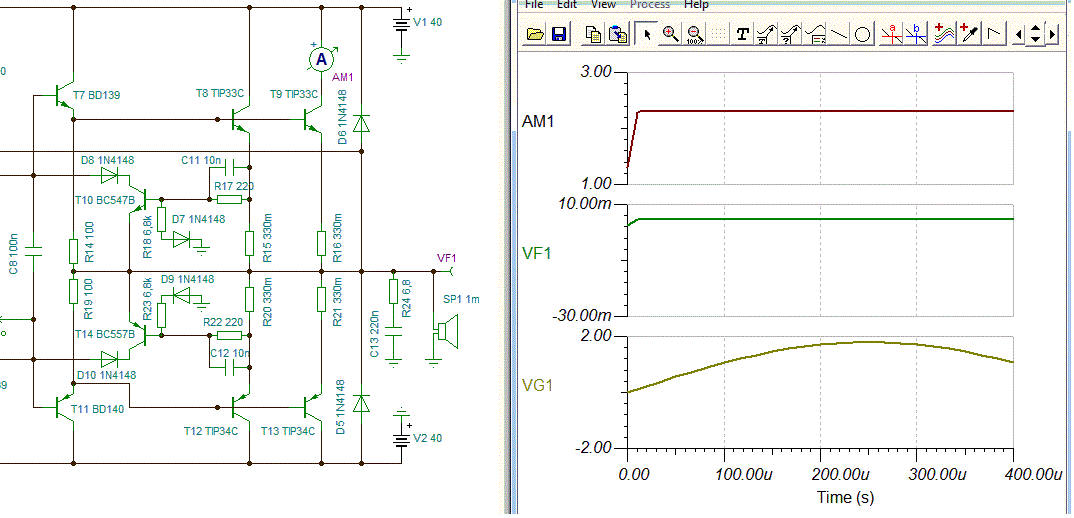This screenshot has width=1074, height=518.
Task: Select the circle drawing tool
Action: pos(863,34)
